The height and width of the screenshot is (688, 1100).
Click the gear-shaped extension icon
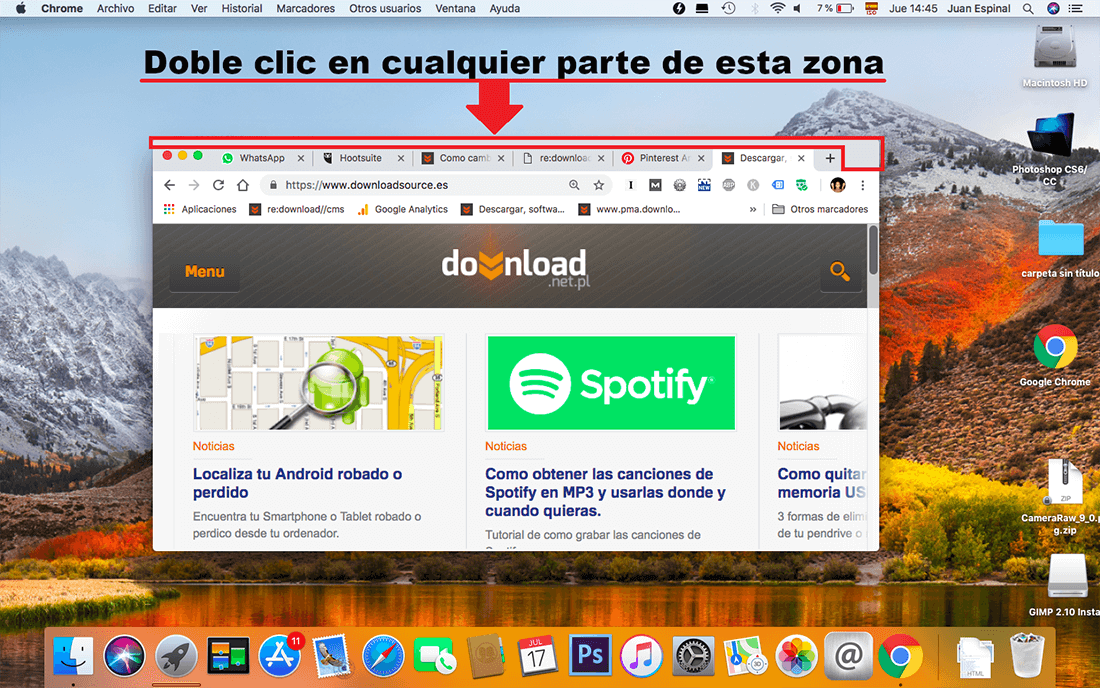point(679,185)
